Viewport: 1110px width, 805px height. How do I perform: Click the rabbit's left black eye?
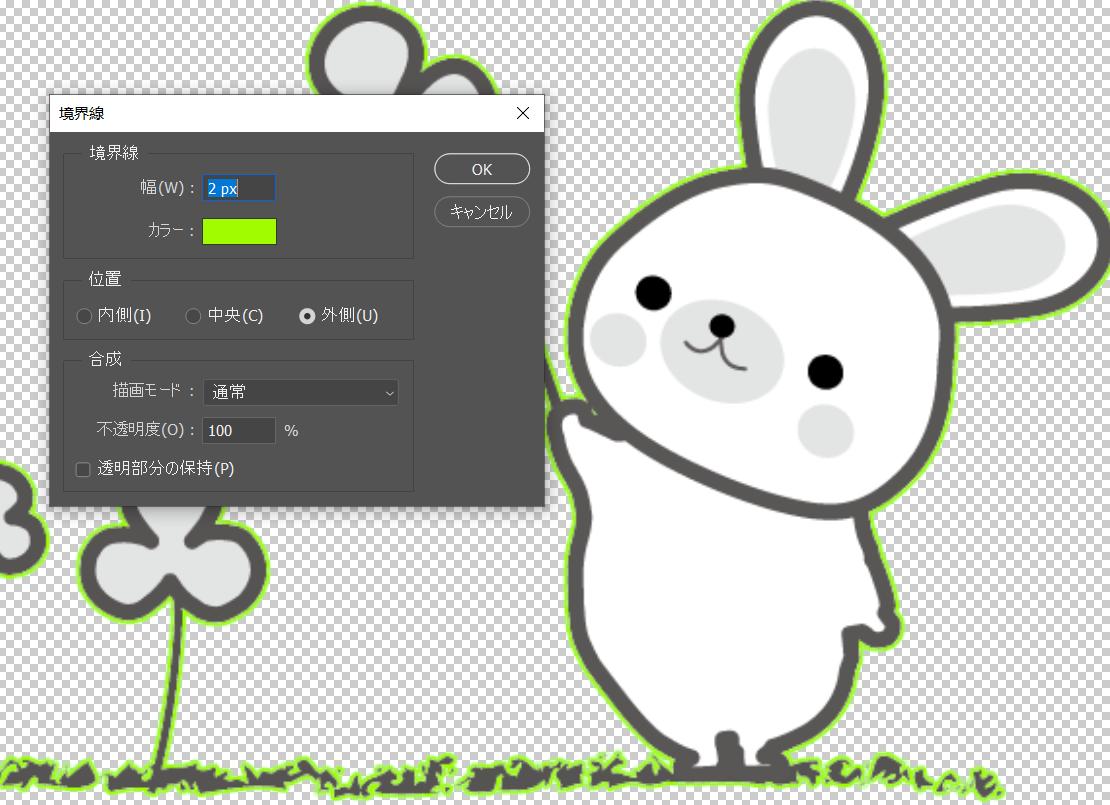(653, 291)
